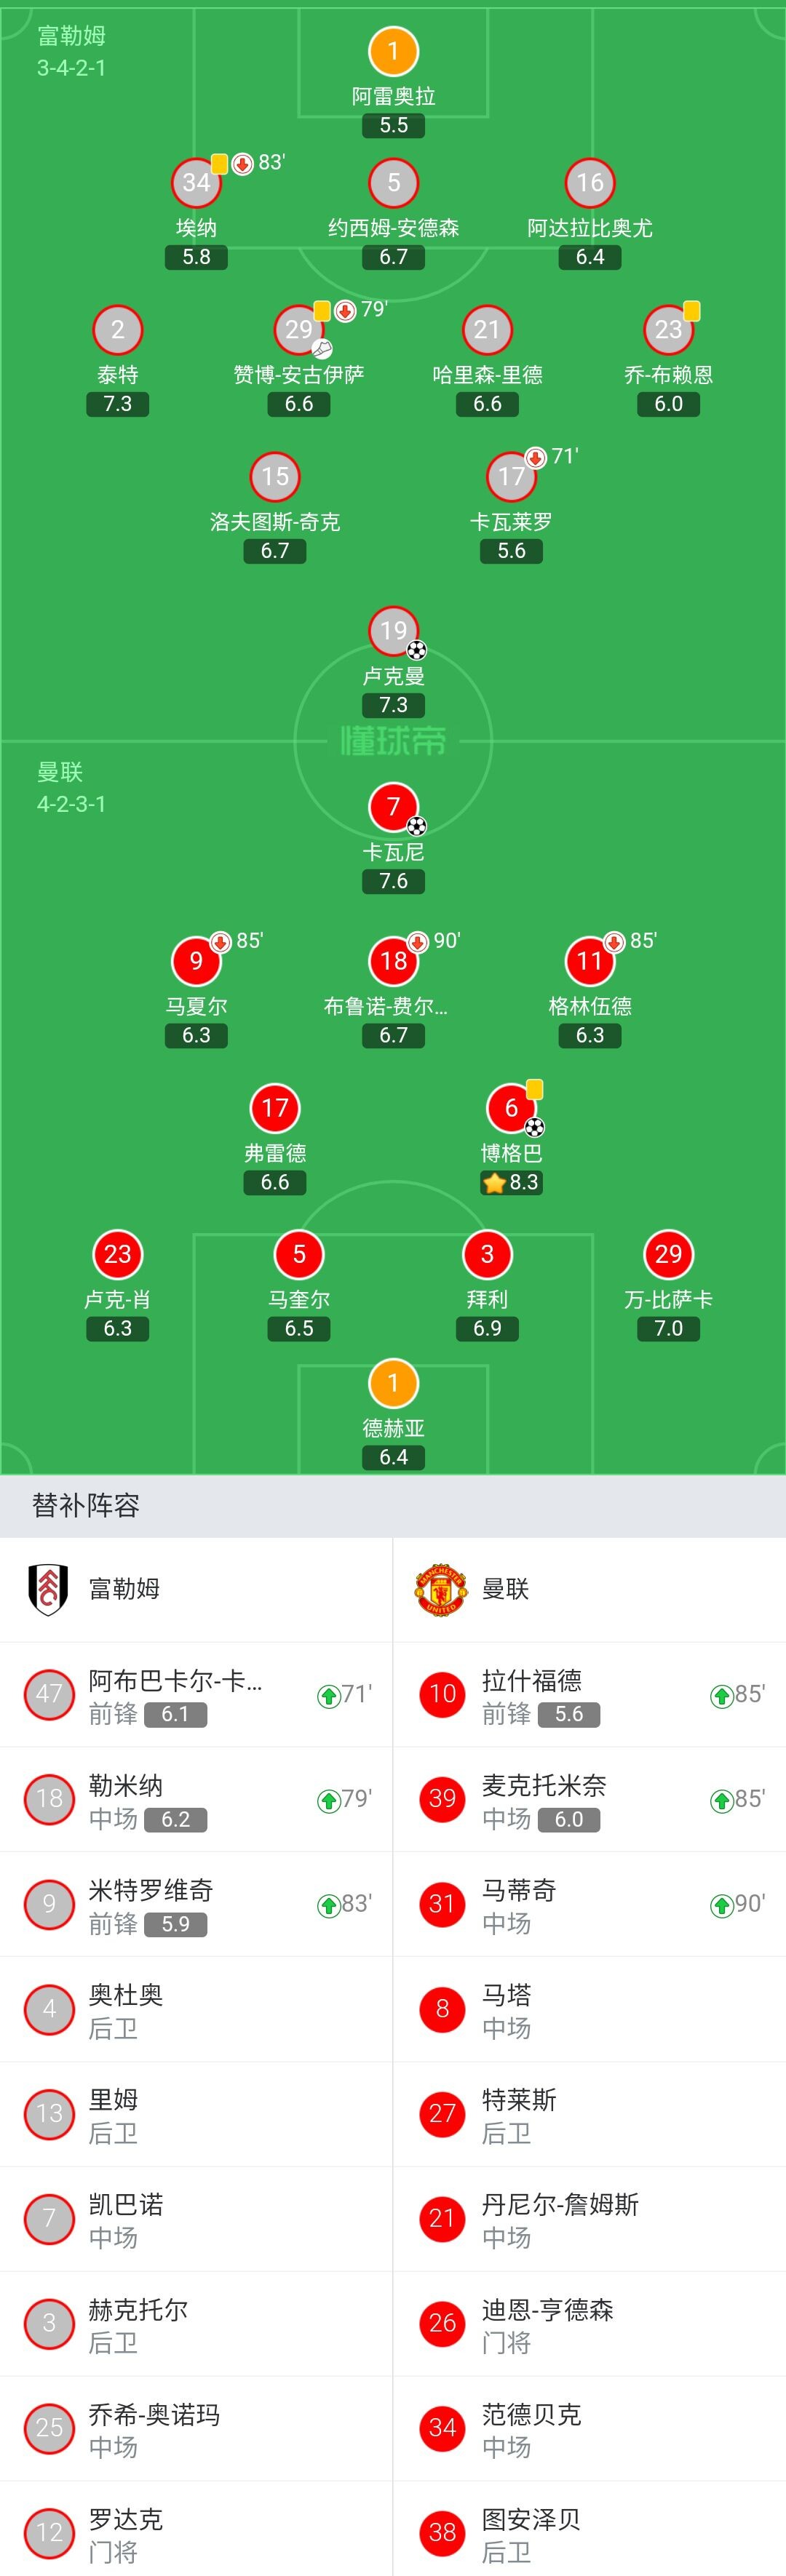
Task: Open 泰特 number 2 player circle
Action: [118, 329]
